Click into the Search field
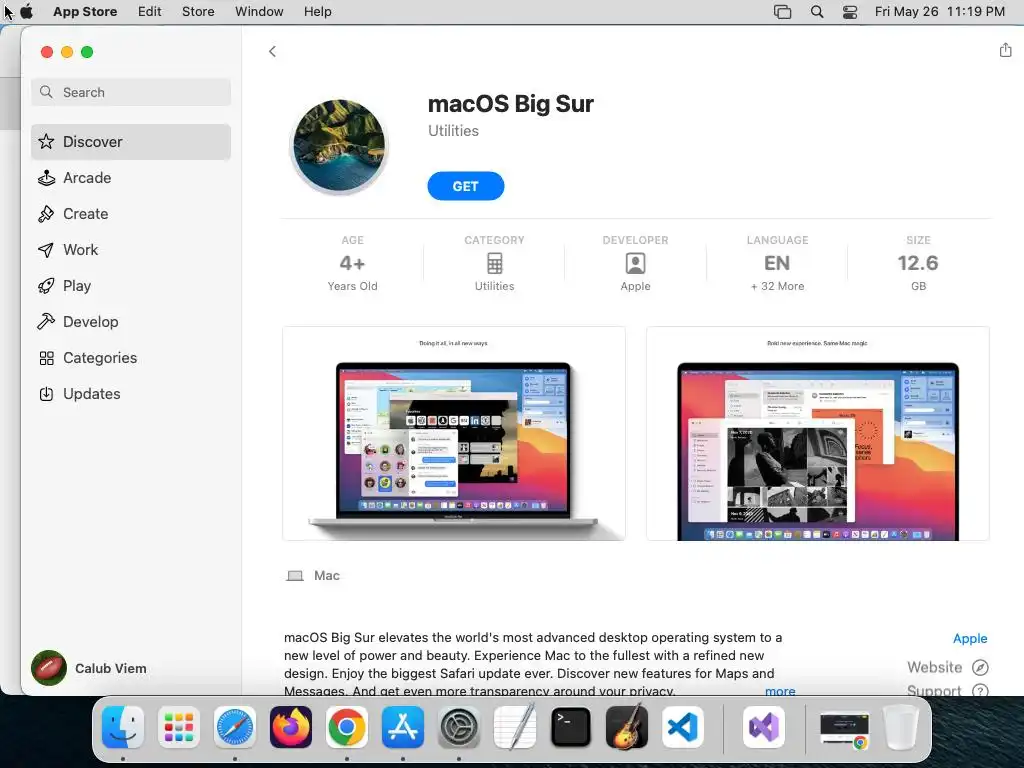Screen dimensions: 1024x768 (x=131, y=92)
